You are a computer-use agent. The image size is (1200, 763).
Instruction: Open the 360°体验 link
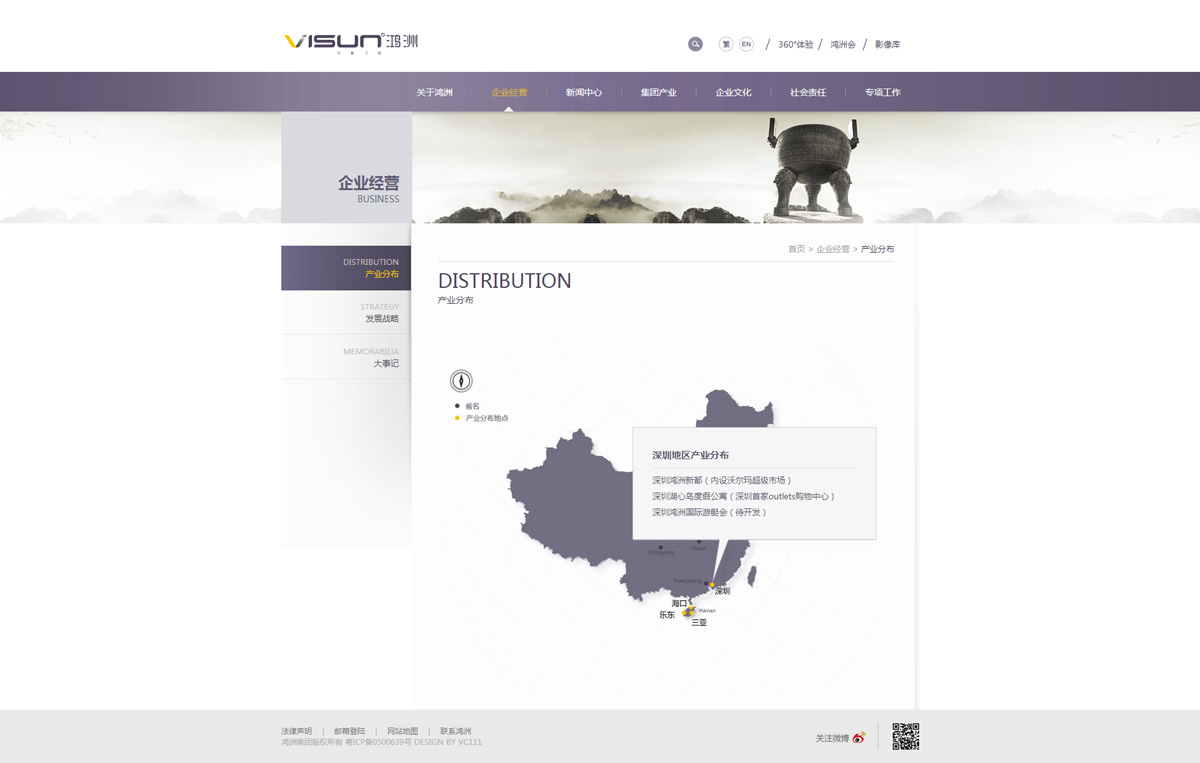(x=795, y=44)
